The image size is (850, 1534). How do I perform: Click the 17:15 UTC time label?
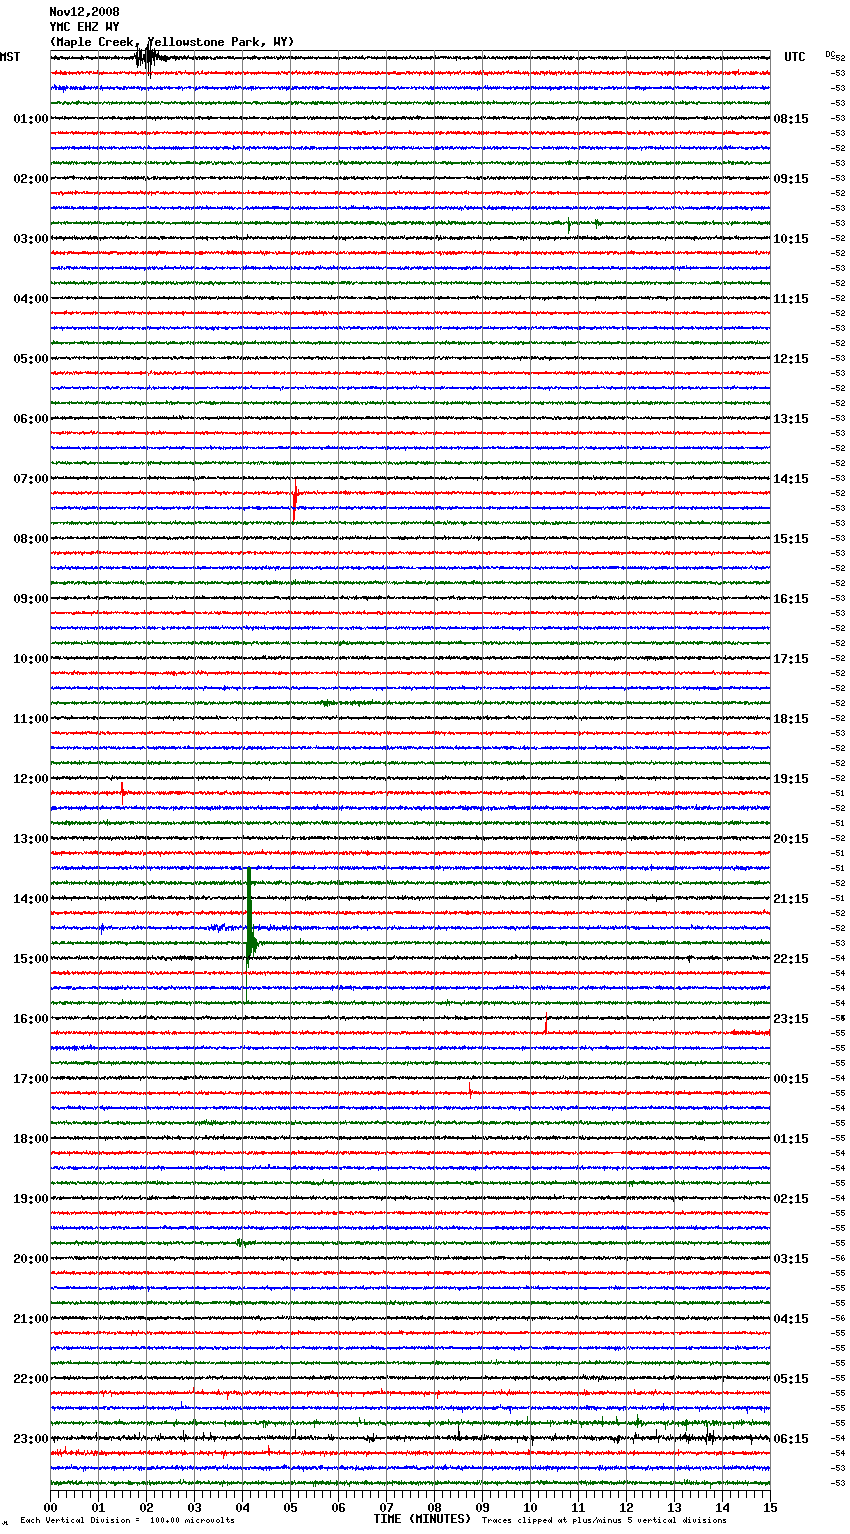791,659
